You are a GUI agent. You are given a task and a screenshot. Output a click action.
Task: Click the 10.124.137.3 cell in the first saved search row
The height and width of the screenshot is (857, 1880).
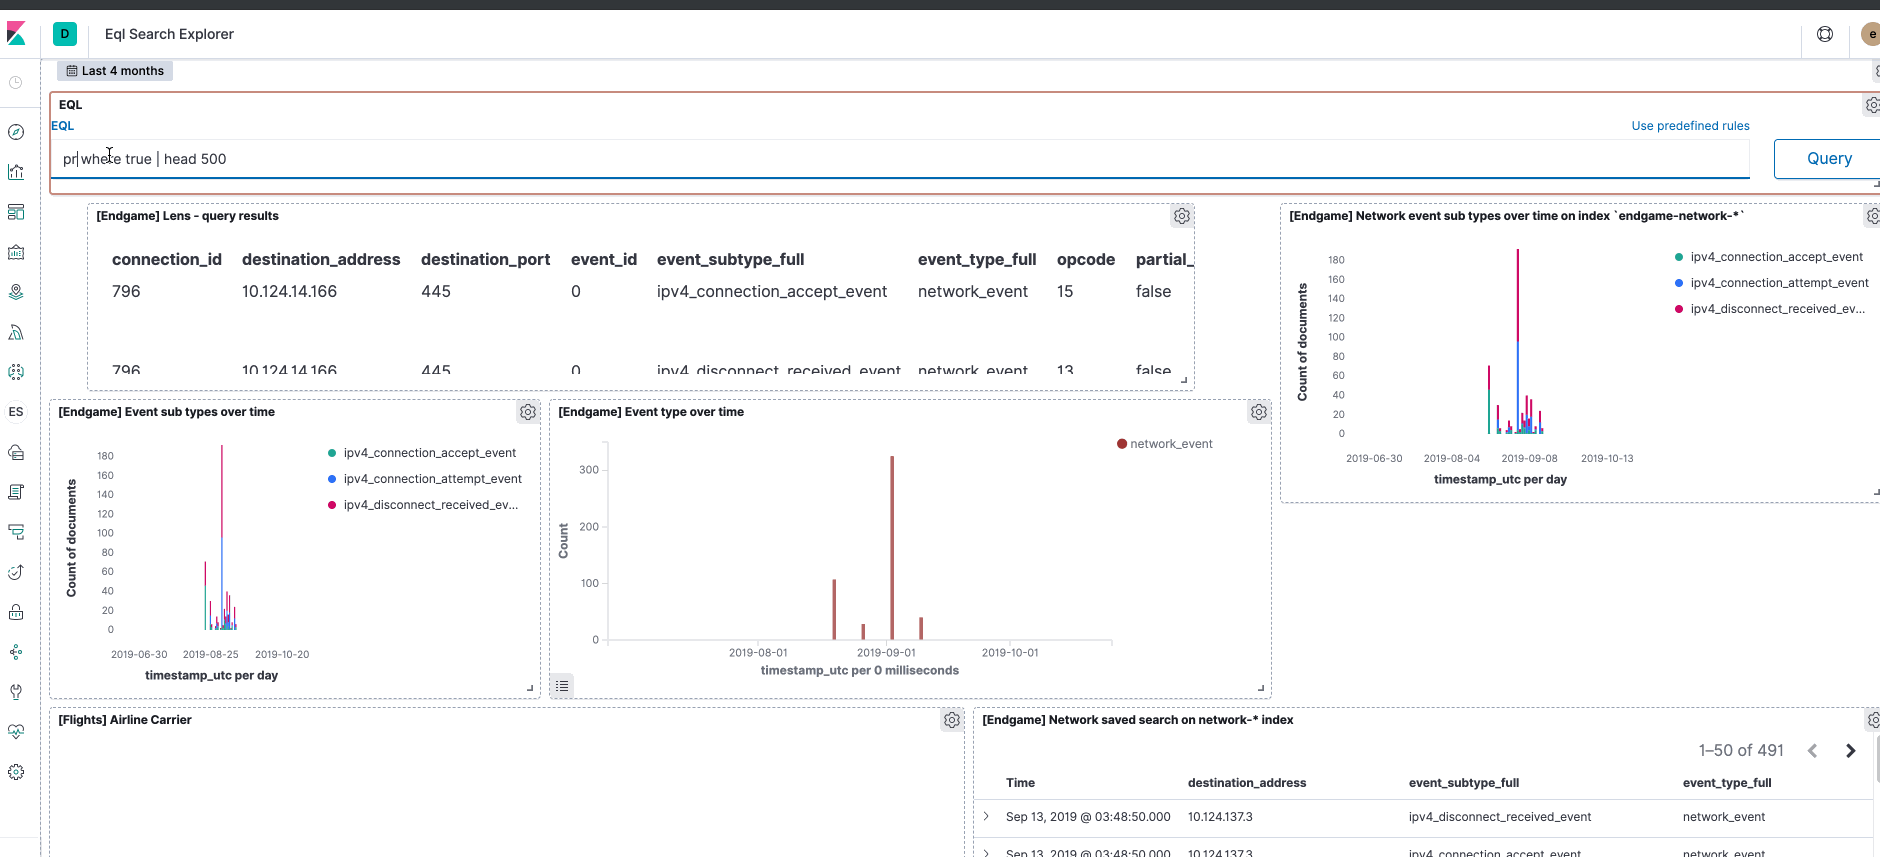tap(1220, 817)
